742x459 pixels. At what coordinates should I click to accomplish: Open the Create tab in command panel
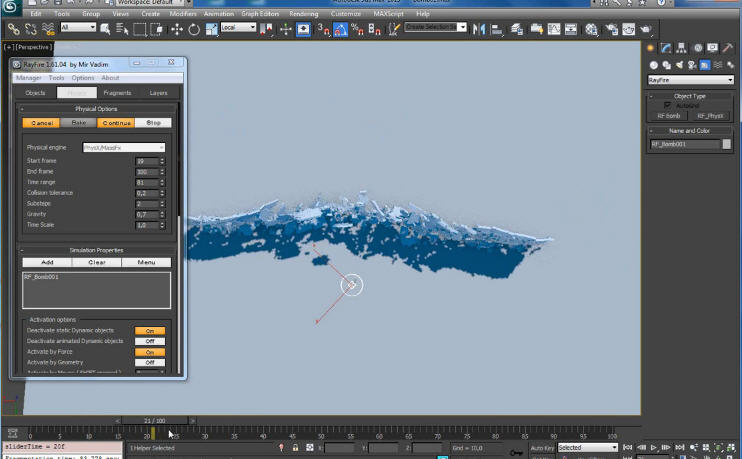[650, 48]
